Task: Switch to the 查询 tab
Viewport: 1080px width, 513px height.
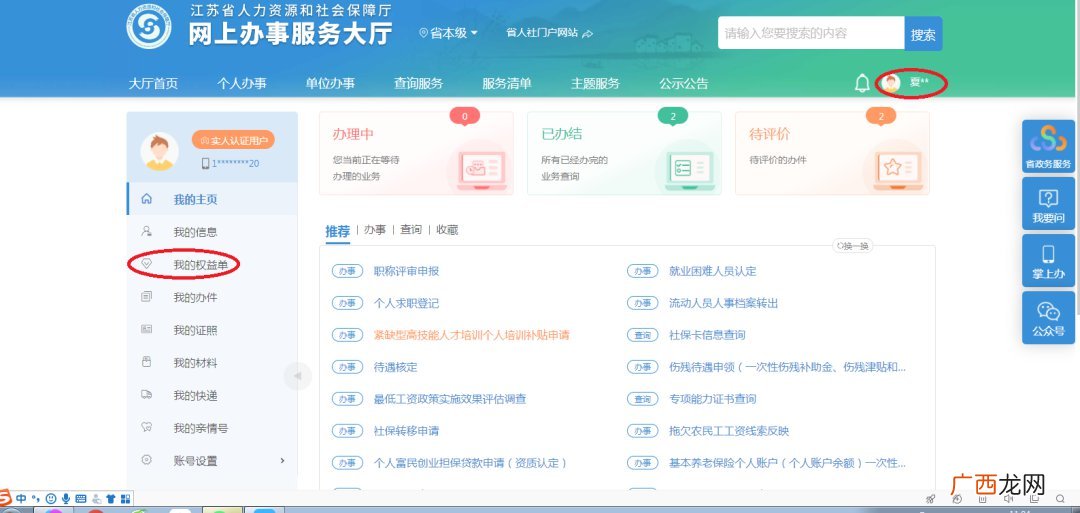Action: click(x=411, y=230)
